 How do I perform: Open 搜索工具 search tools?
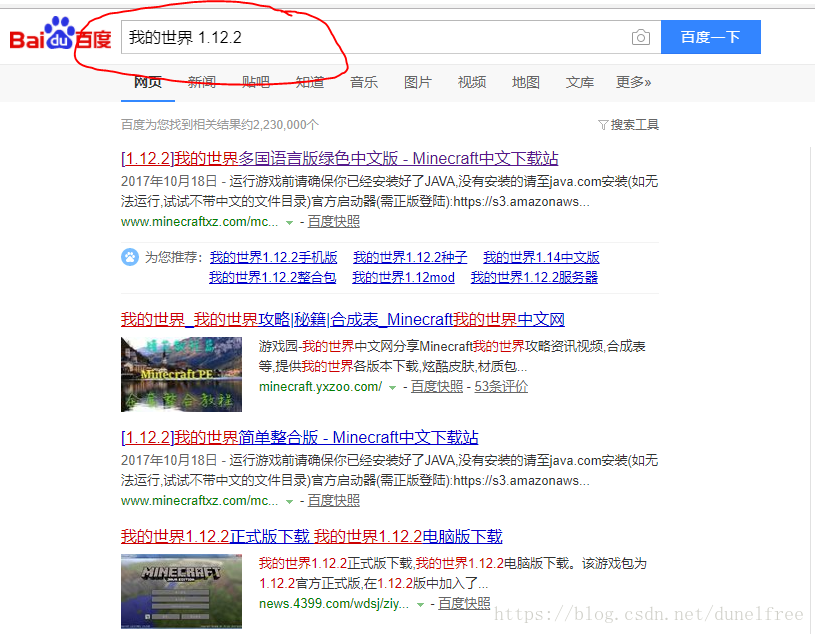point(634,125)
